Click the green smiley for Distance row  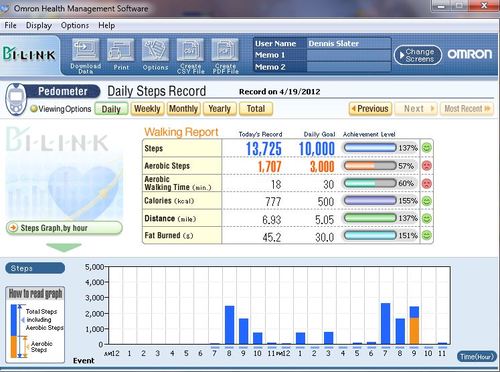point(427,218)
